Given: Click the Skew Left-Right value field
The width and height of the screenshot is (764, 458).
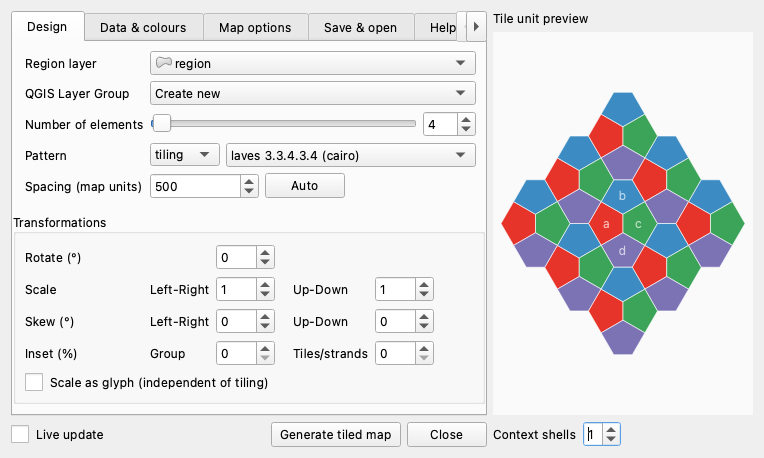Looking at the screenshot, I should [236, 322].
